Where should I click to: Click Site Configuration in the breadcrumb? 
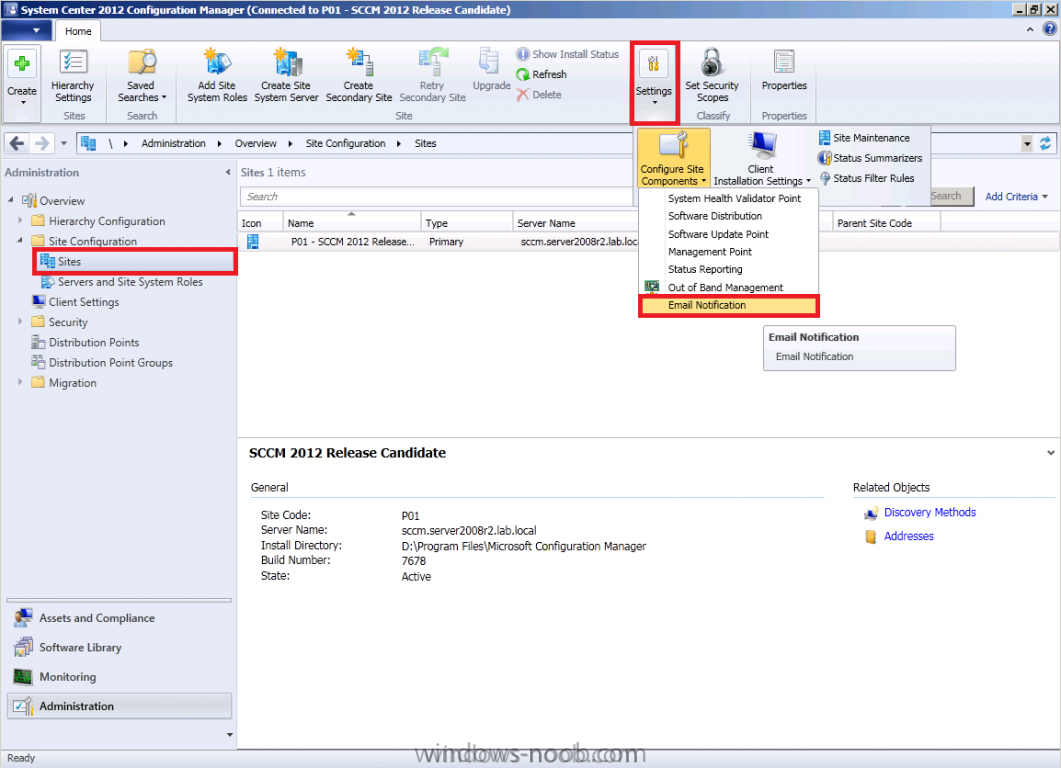point(345,143)
